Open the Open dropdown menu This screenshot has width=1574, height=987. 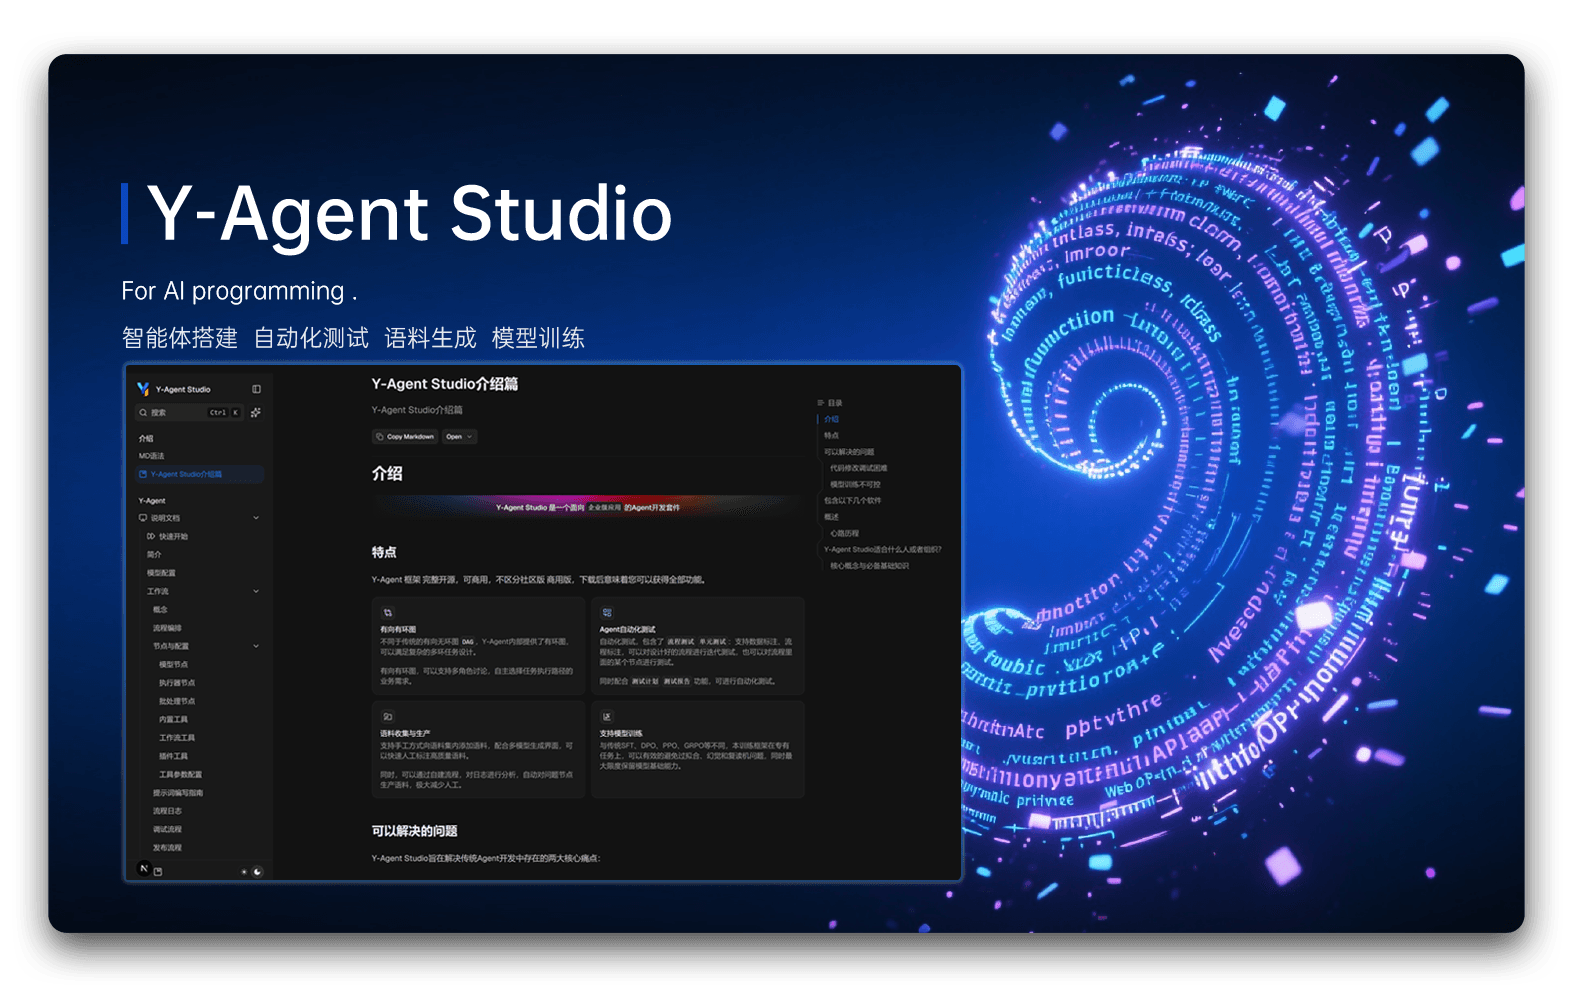[x=459, y=437]
